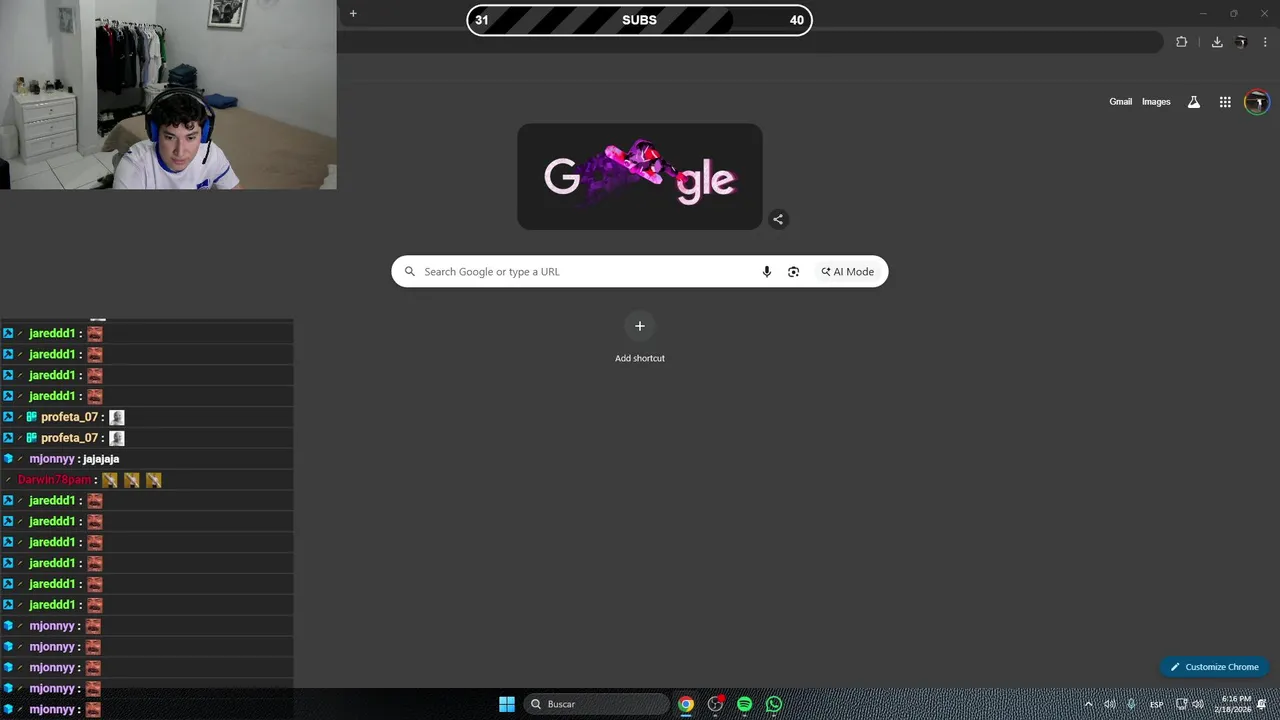This screenshot has height=720, width=1280.
Task: Click mjonnyy's jajajaja chat message
Action: coord(101,459)
